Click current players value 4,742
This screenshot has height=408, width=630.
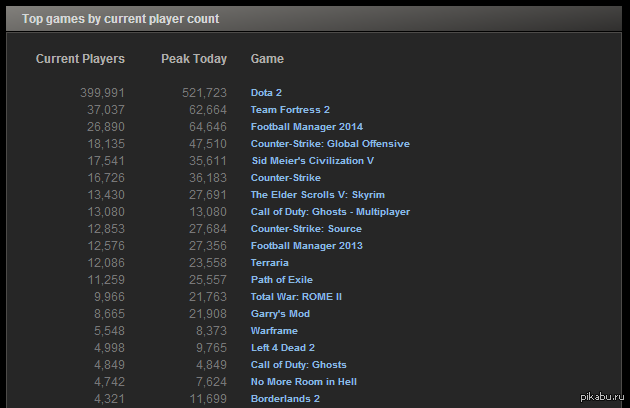point(109,381)
